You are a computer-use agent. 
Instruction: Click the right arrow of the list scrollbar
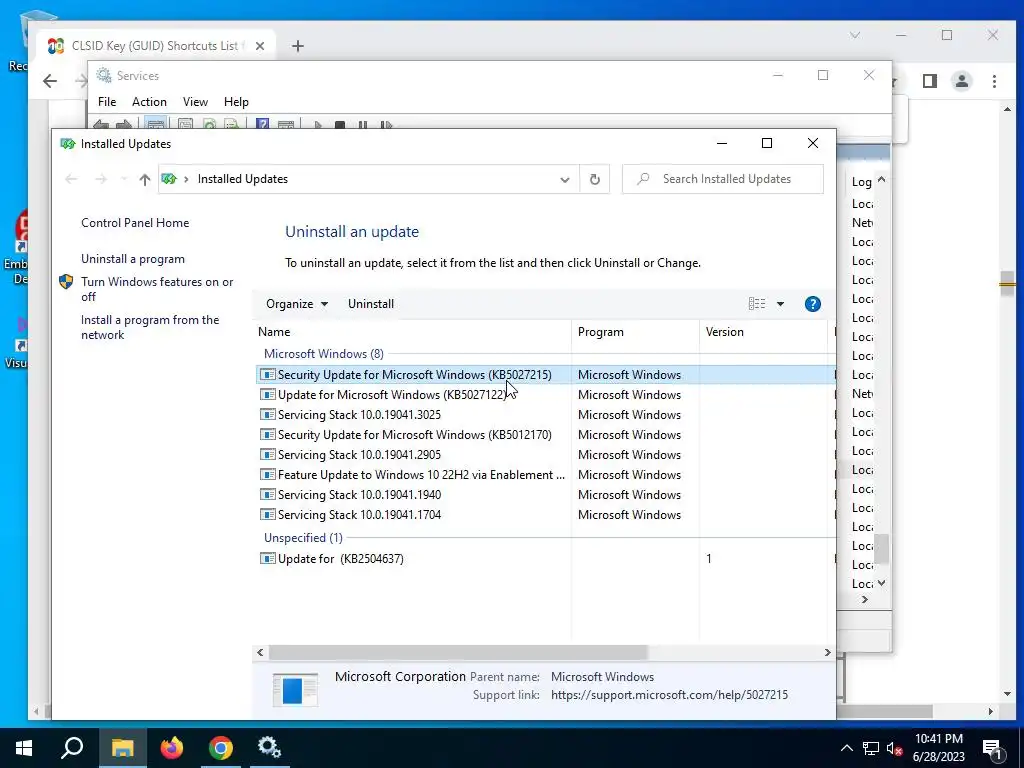coord(827,652)
